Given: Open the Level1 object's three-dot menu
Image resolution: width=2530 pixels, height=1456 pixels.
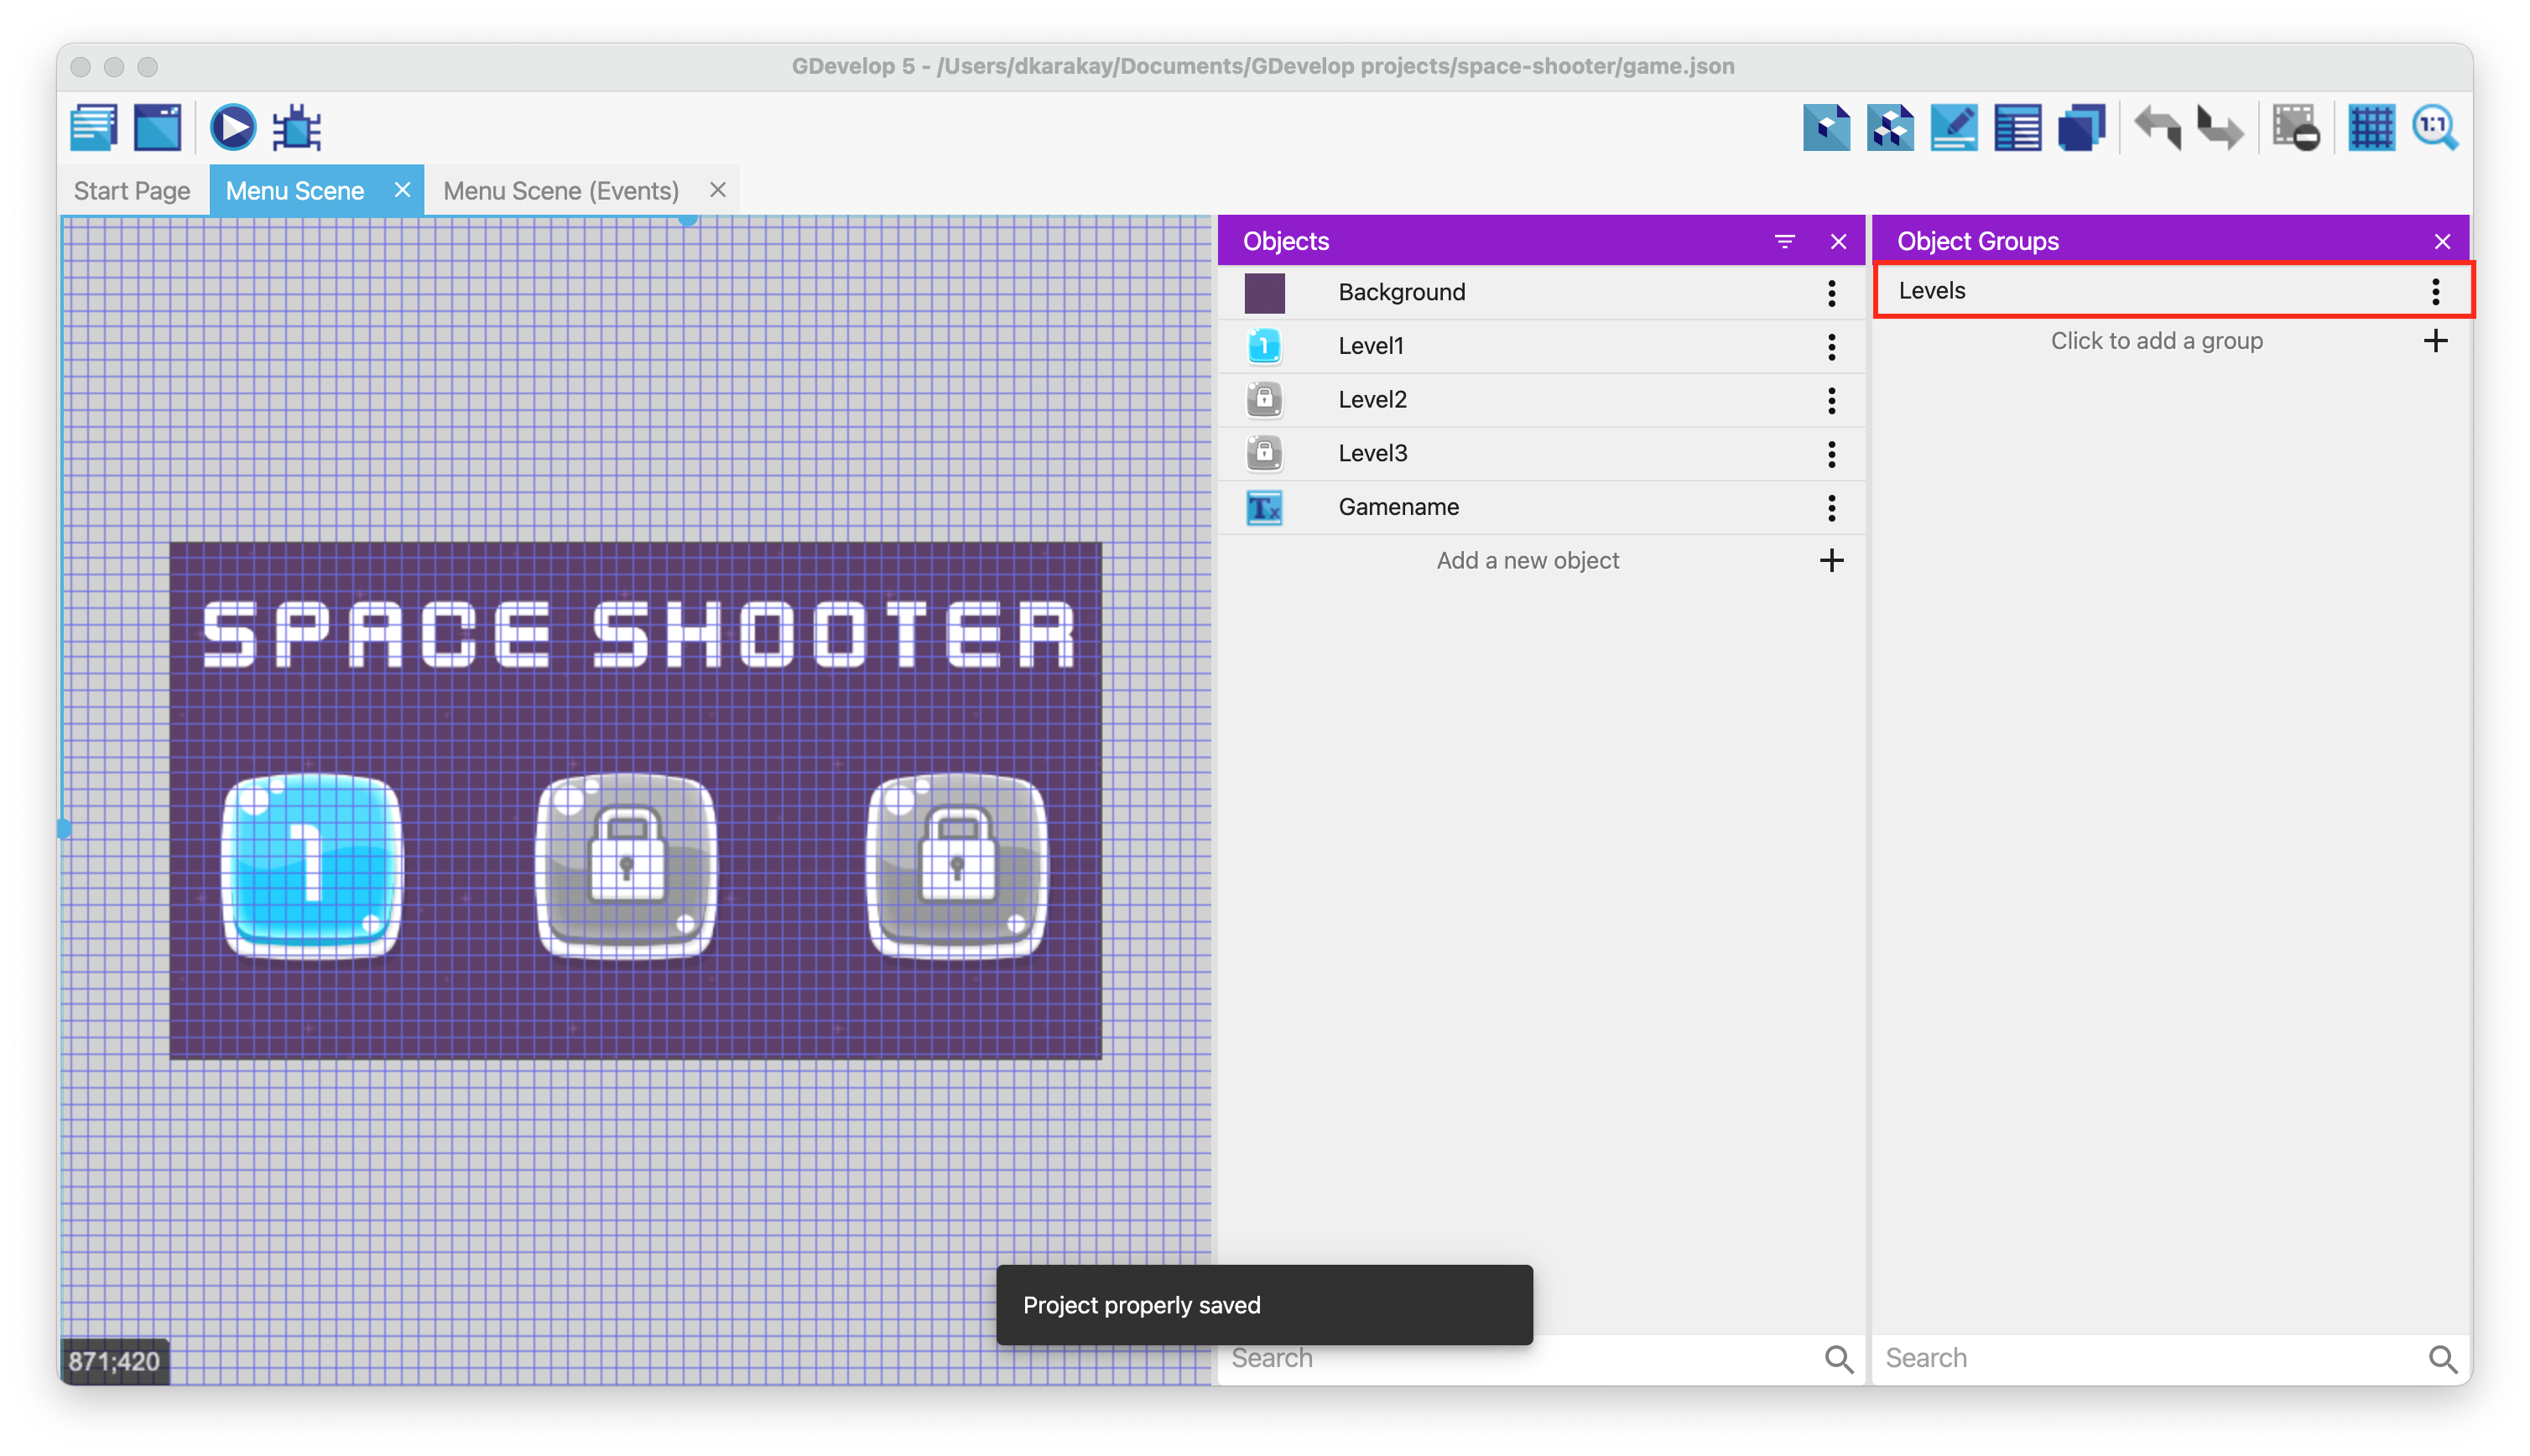Looking at the screenshot, I should tap(1831, 347).
